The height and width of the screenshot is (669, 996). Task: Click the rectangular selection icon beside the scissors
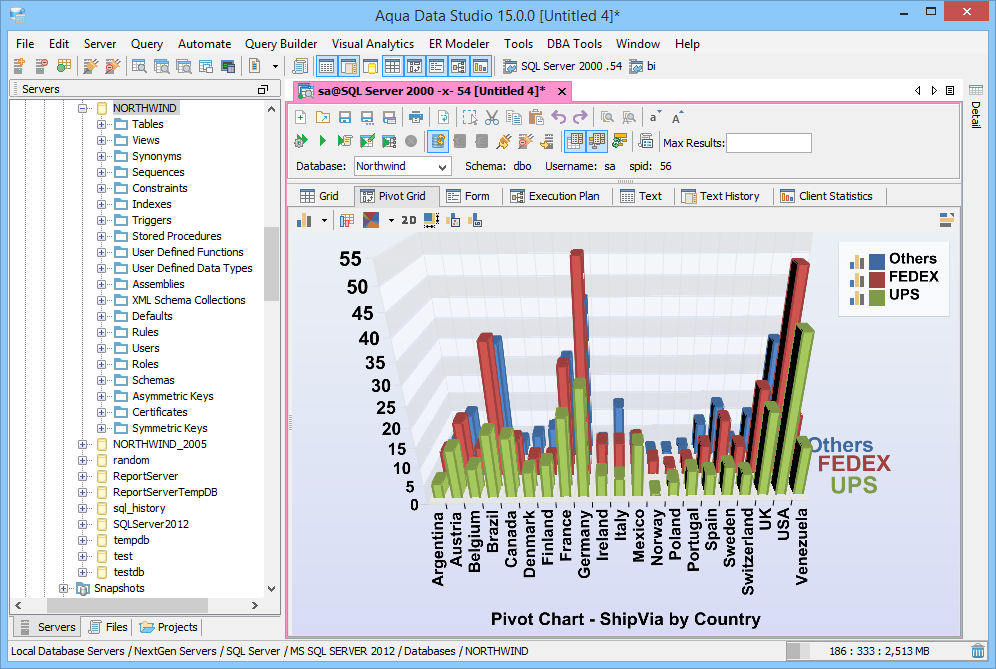[470, 118]
